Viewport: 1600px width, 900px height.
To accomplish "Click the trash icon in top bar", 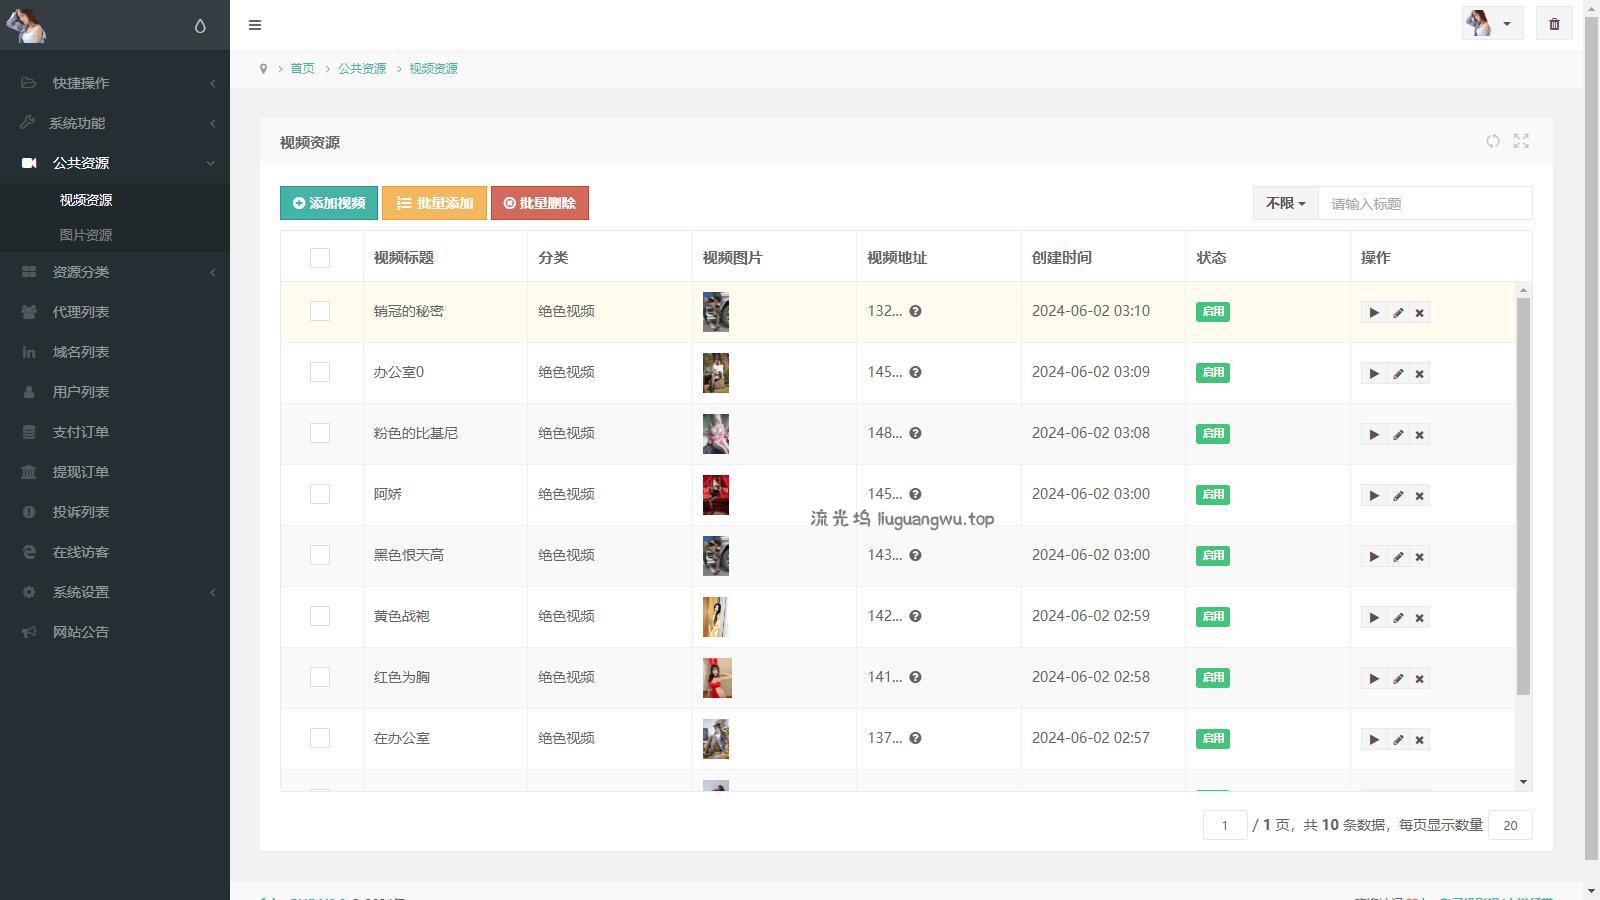I will point(1554,24).
